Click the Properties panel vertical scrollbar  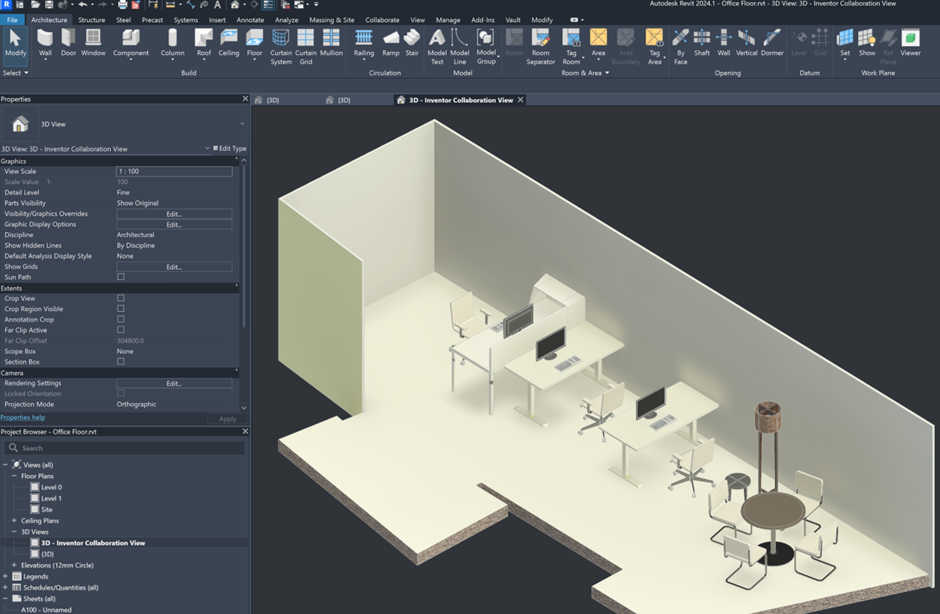tap(242, 240)
